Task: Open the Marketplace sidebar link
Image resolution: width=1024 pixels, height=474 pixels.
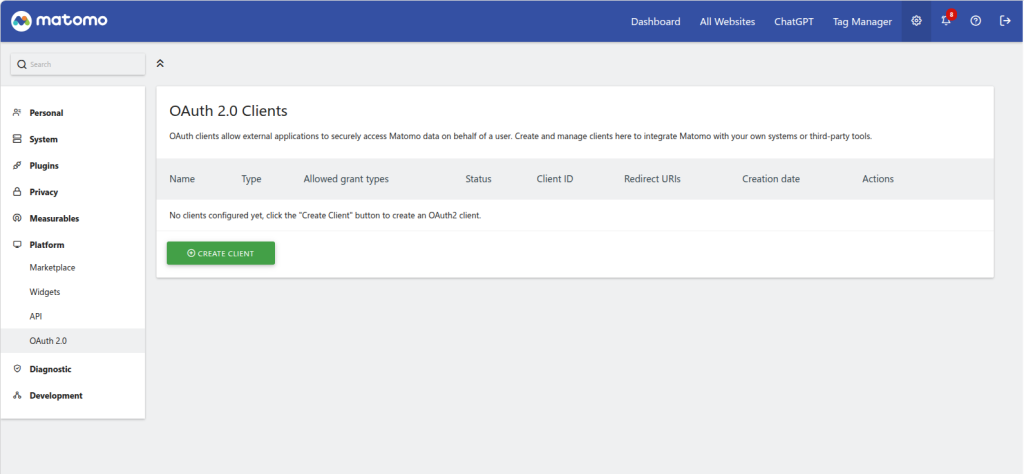Action: pyautogui.click(x=52, y=267)
